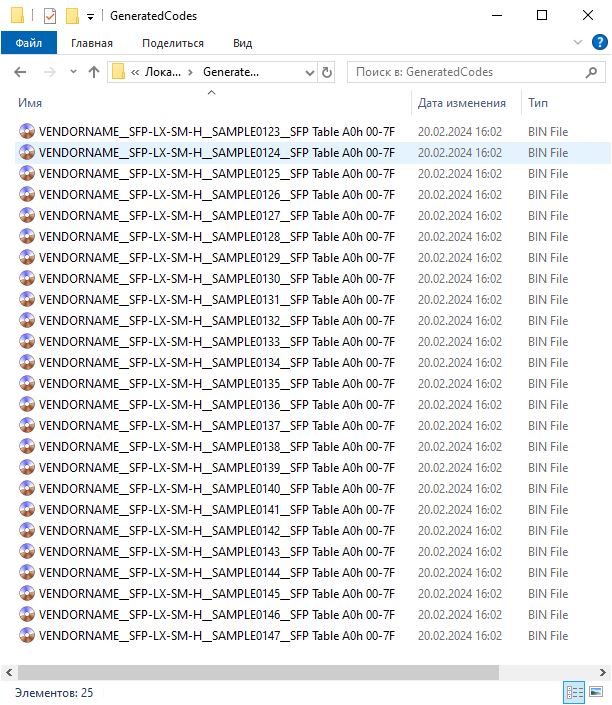Image resolution: width=612 pixels, height=705 pixels.
Task: Click the SAMPLE0130 file icon
Action: (x=27, y=278)
